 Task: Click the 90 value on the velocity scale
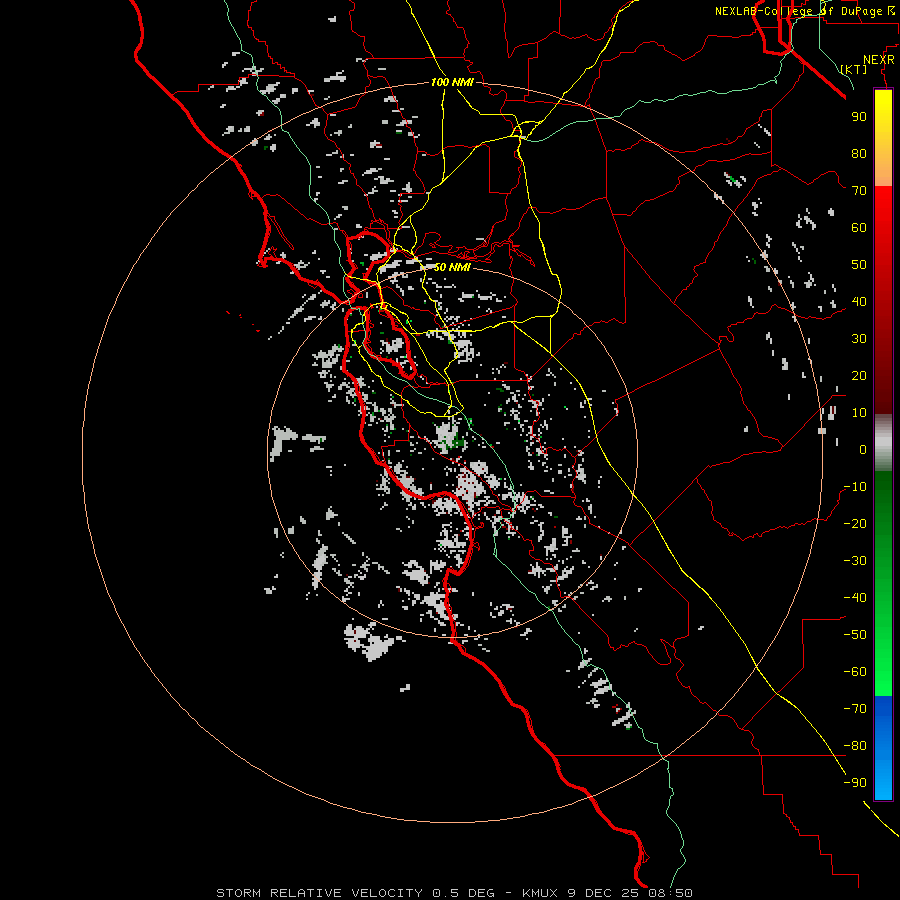click(x=859, y=117)
